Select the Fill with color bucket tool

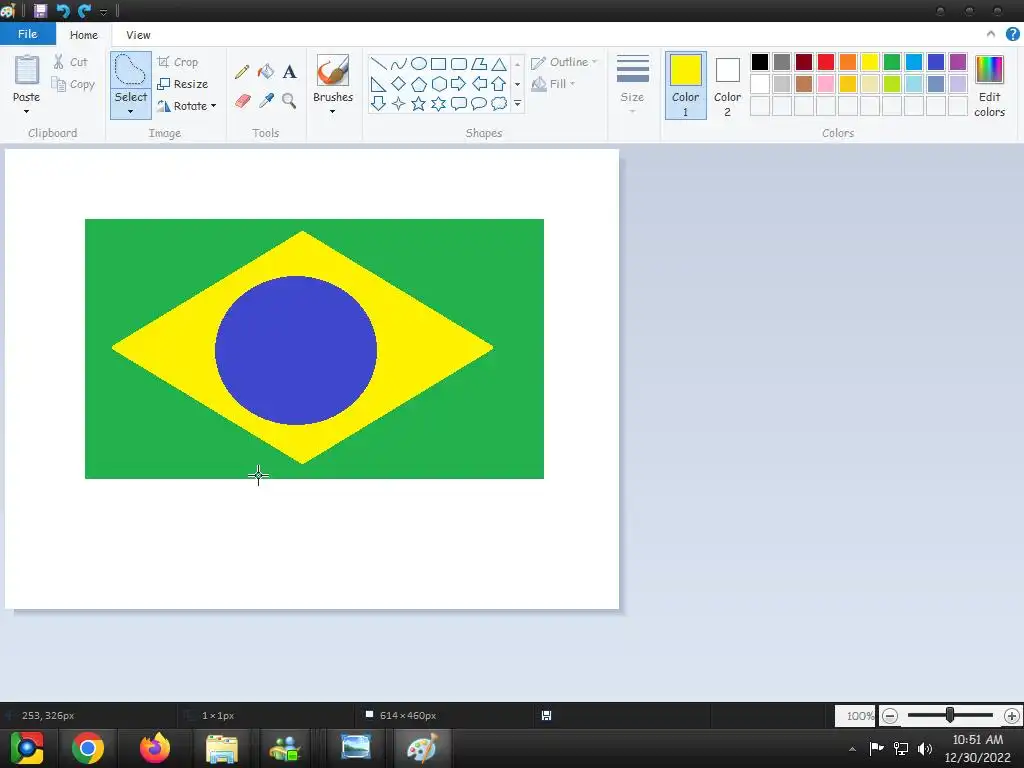(x=266, y=72)
